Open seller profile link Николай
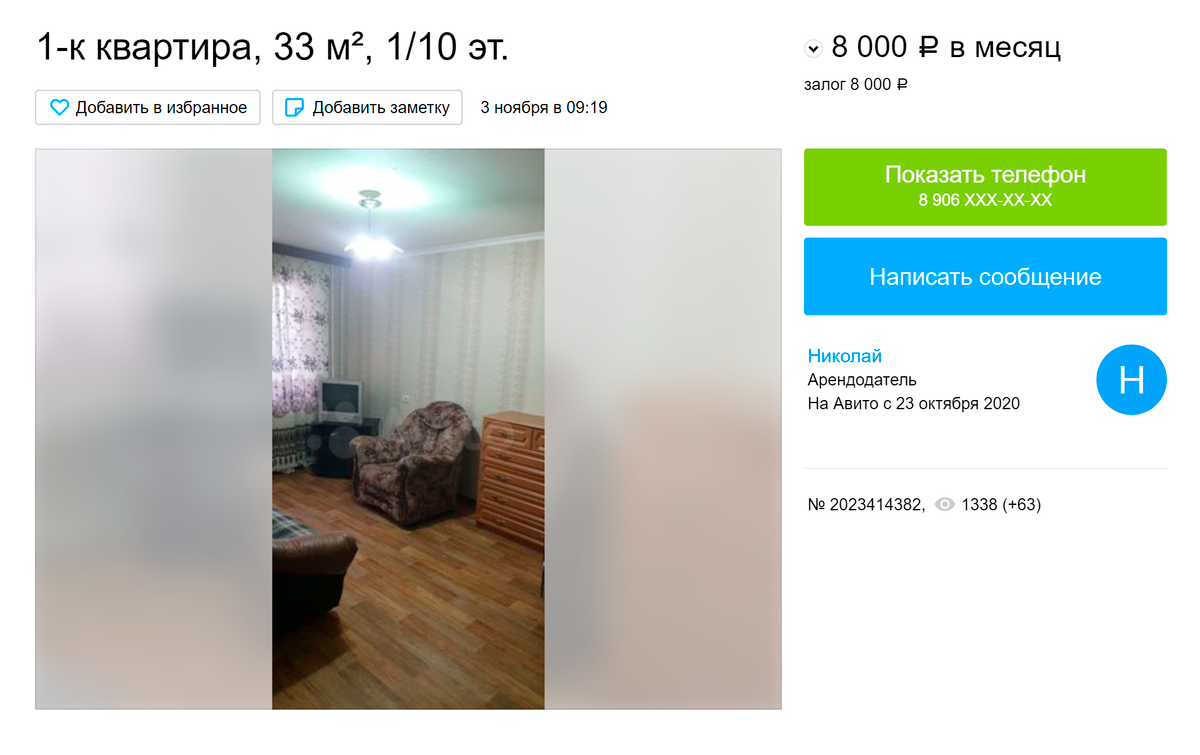The image size is (1200, 755). coord(845,356)
